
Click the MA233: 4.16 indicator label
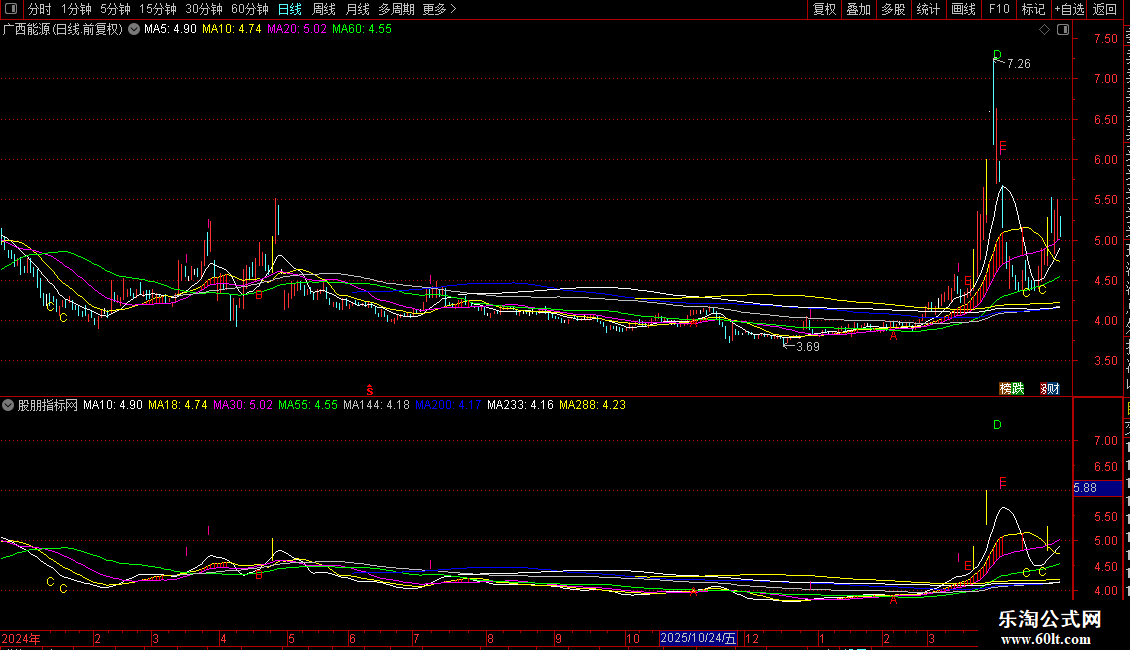pos(520,405)
